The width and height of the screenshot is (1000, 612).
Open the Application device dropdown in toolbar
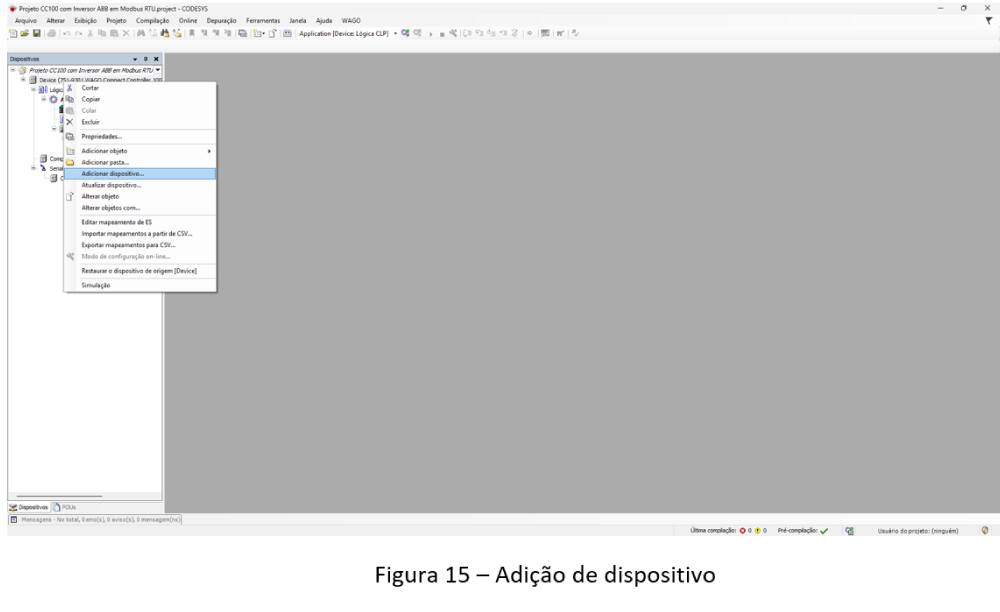click(394, 32)
